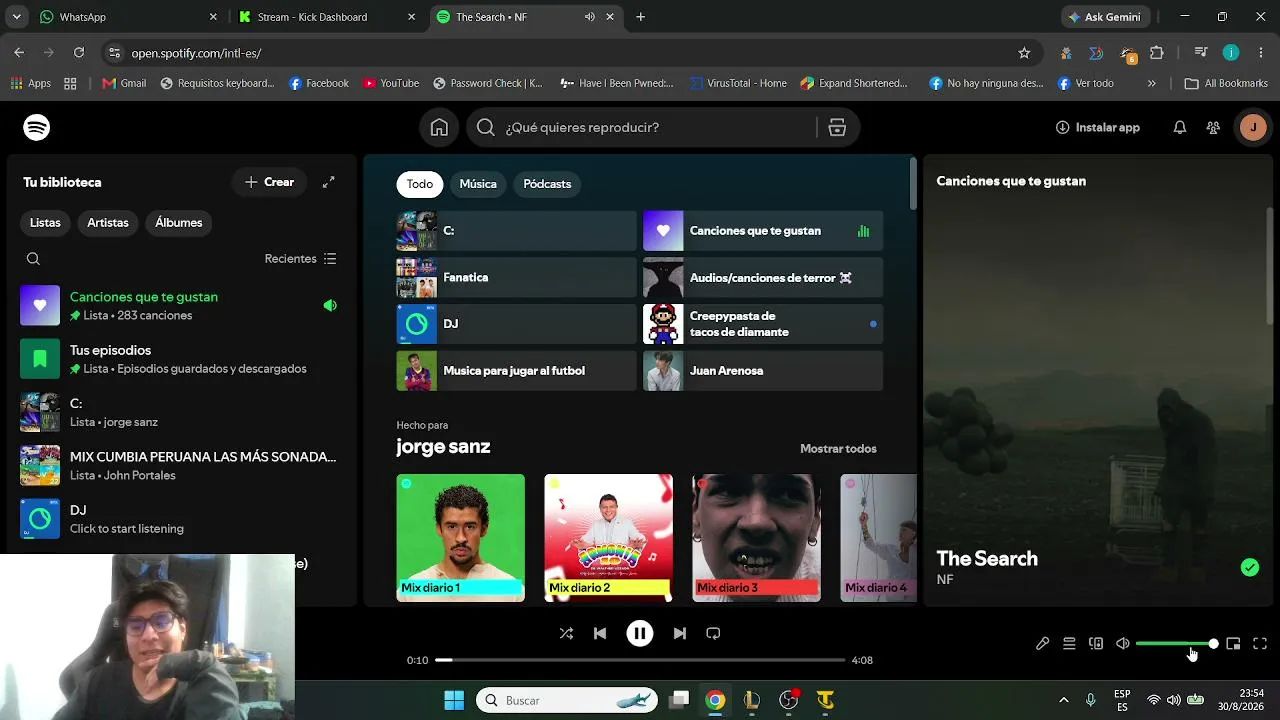Screen dimensions: 1280x720
Task: Click The Search song title
Action: click(x=987, y=559)
